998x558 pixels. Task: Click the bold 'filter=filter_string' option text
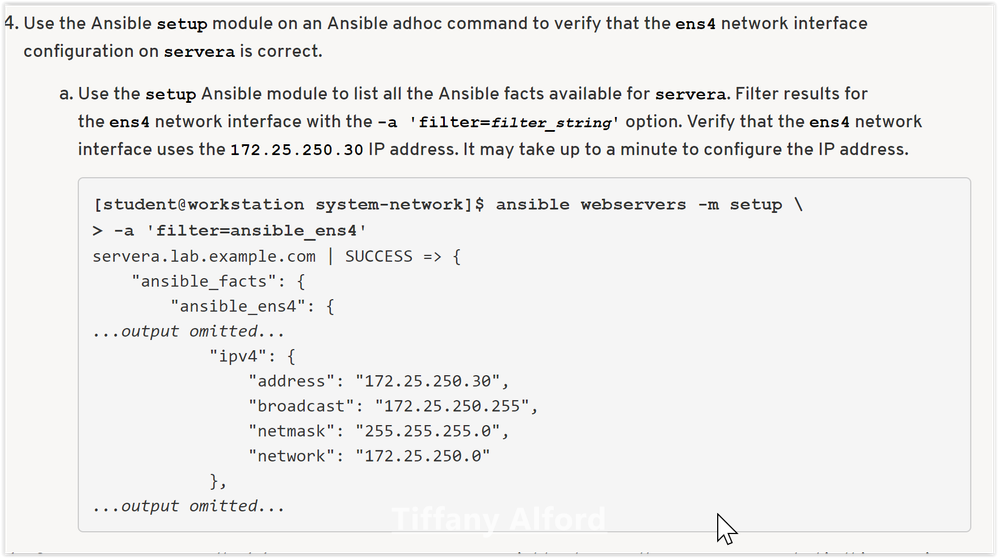coord(516,122)
